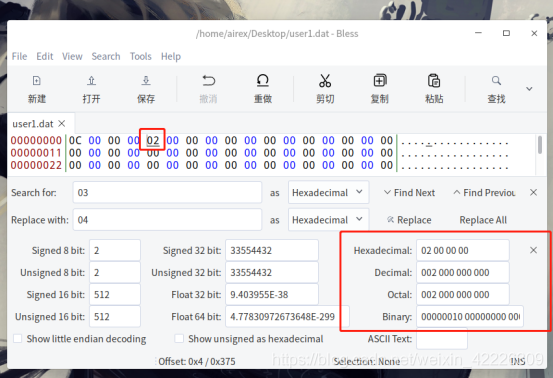
Task: Expand the toolbar overflow chevron
Action: tap(529, 89)
